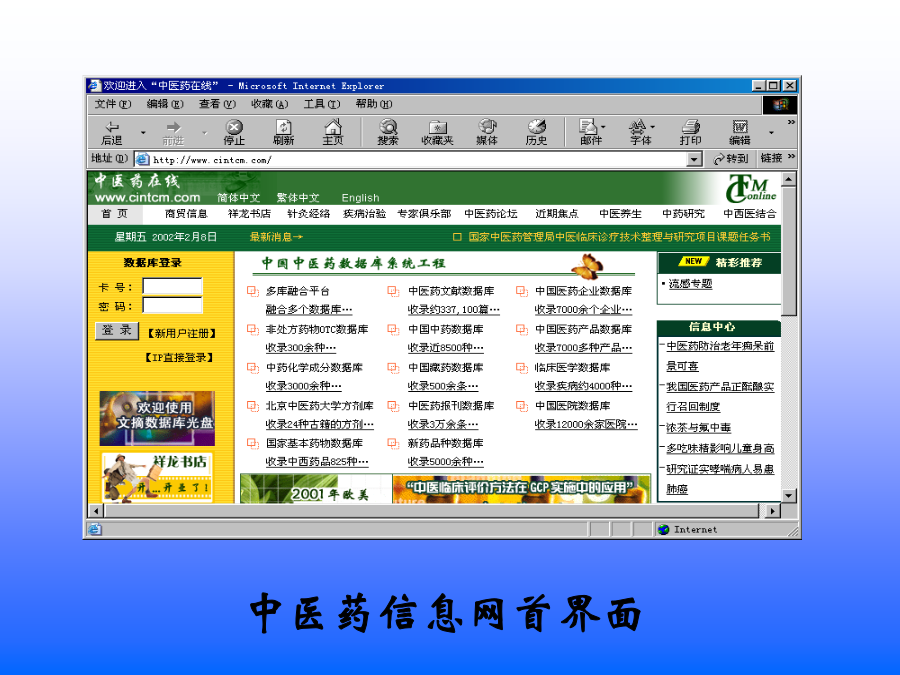The width and height of the screenshot is (900, 675).
Task: Click the Forward (前进) toolbar button
Action: [173, 133]
